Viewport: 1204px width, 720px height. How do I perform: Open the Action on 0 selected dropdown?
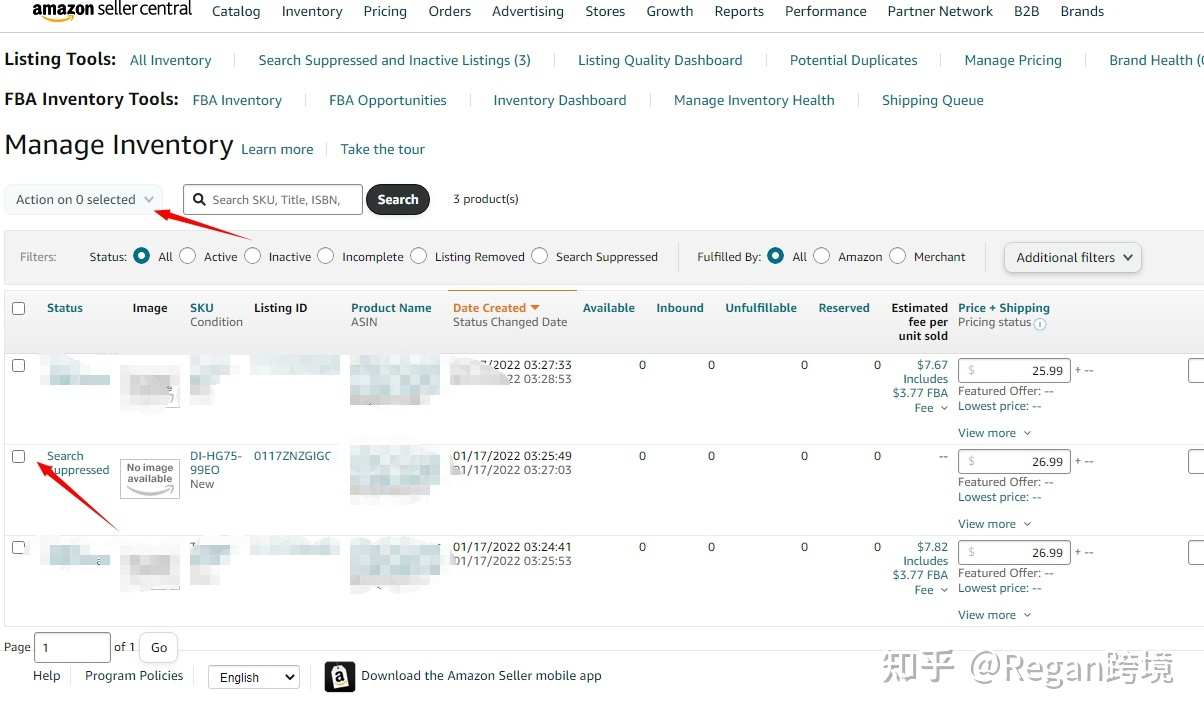84,200
